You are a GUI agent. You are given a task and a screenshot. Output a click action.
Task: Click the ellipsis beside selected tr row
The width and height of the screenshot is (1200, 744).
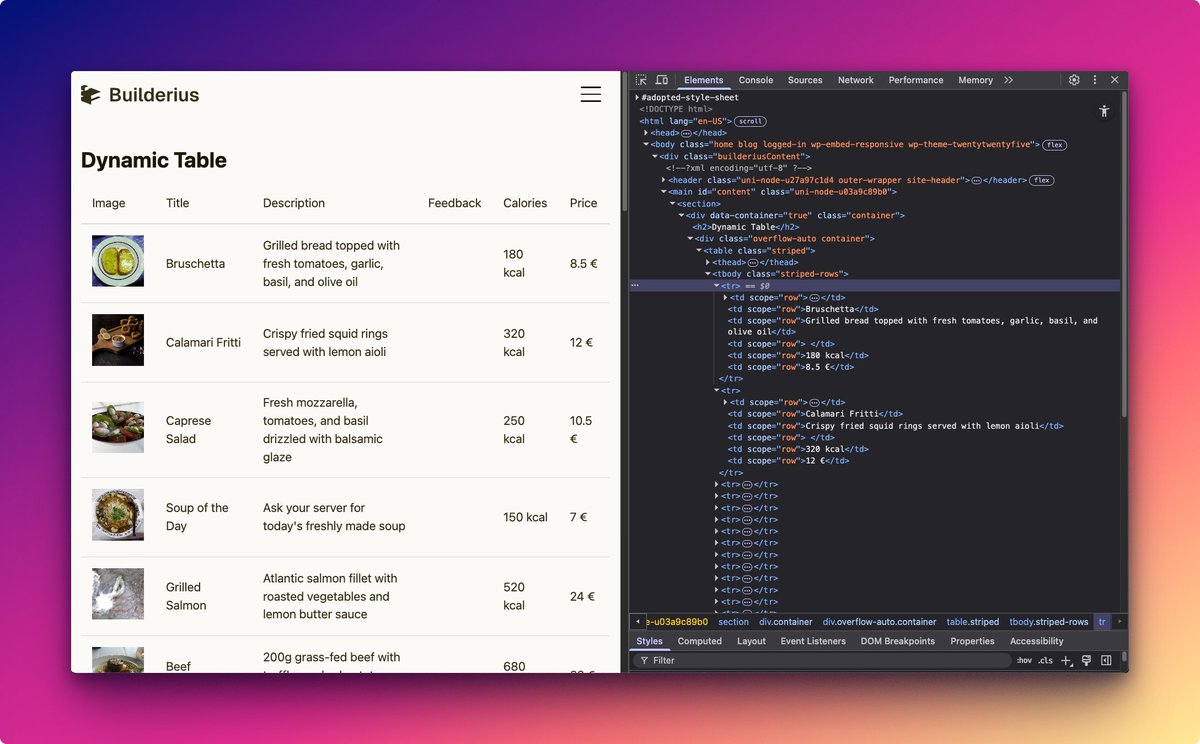[x=634, y=285]
